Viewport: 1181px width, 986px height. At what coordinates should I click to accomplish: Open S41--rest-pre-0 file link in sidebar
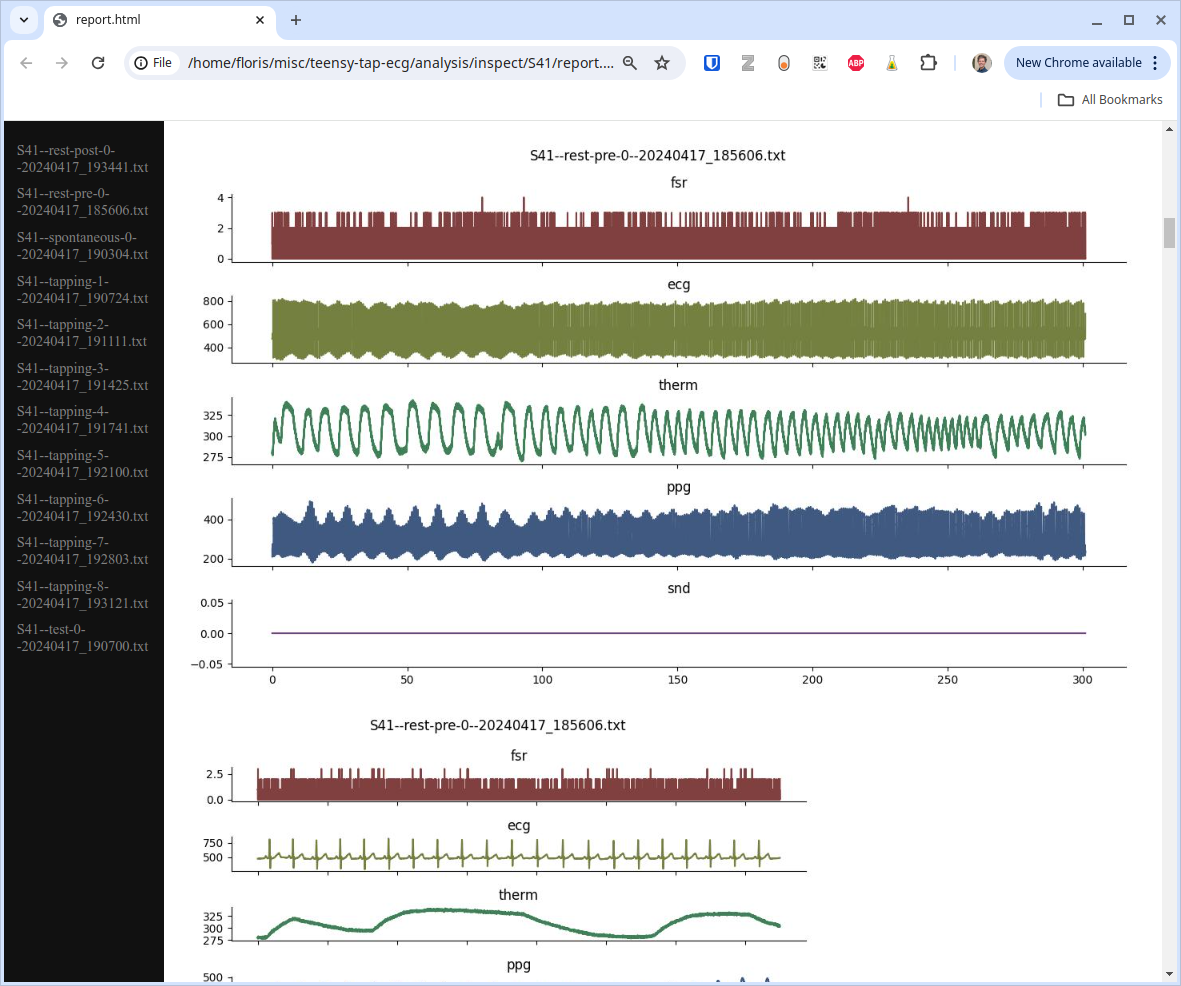(x=82, y=202)
